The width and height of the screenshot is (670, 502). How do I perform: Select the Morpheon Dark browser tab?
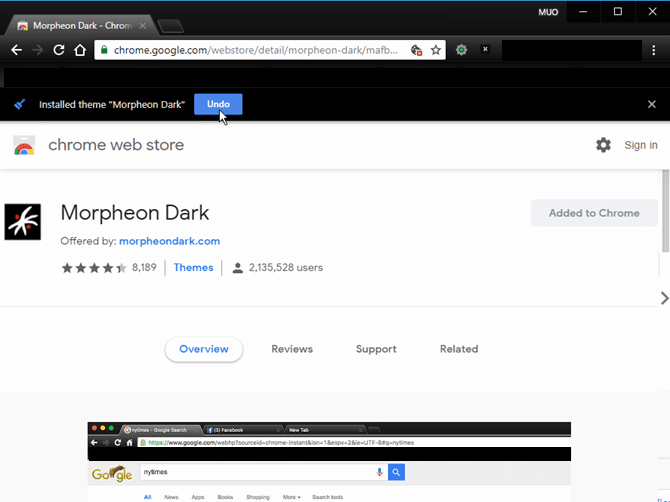coord(81,26)
